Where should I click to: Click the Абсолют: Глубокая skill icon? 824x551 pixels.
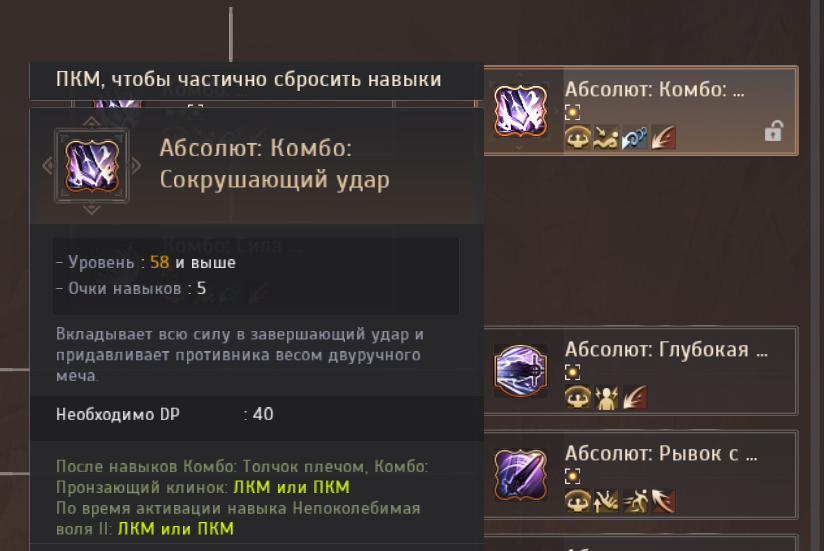pyautogui.click(x=520, y=371)
